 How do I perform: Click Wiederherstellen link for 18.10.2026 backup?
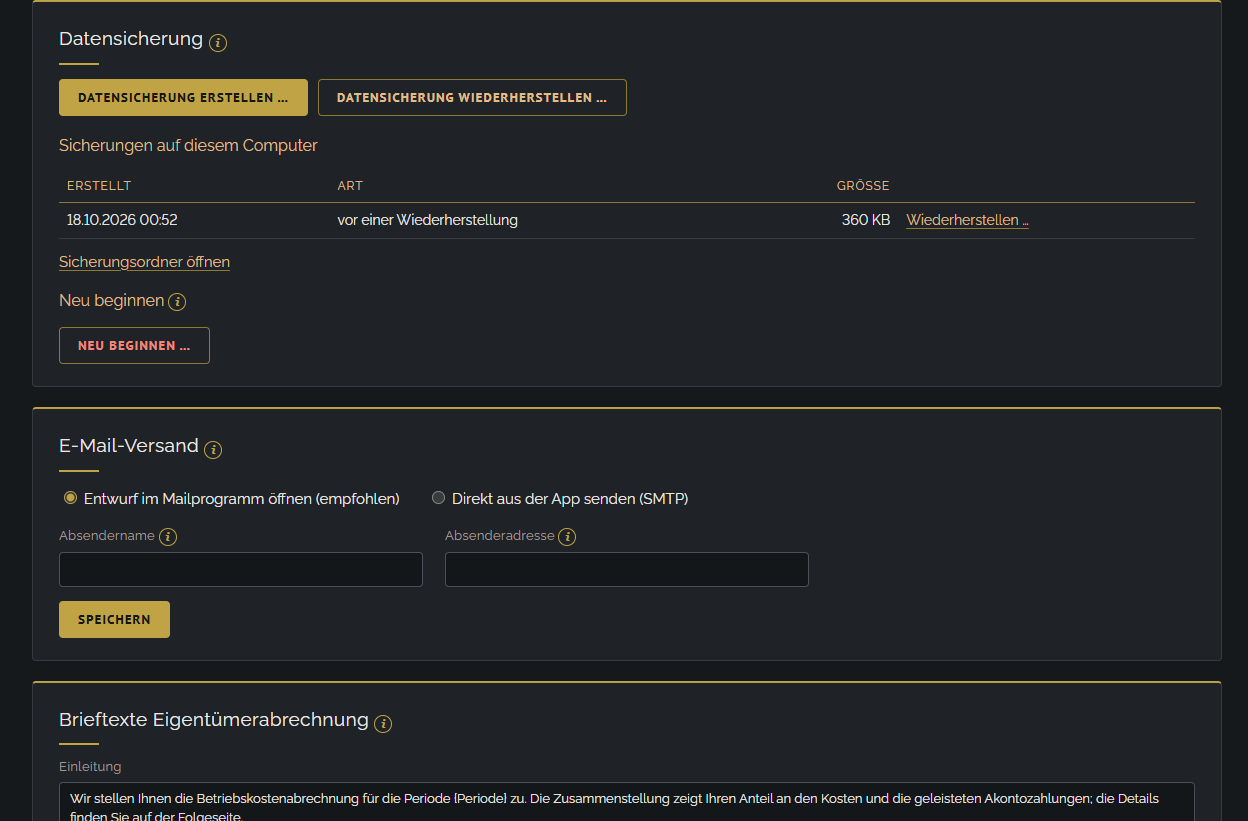pos(967,220)
